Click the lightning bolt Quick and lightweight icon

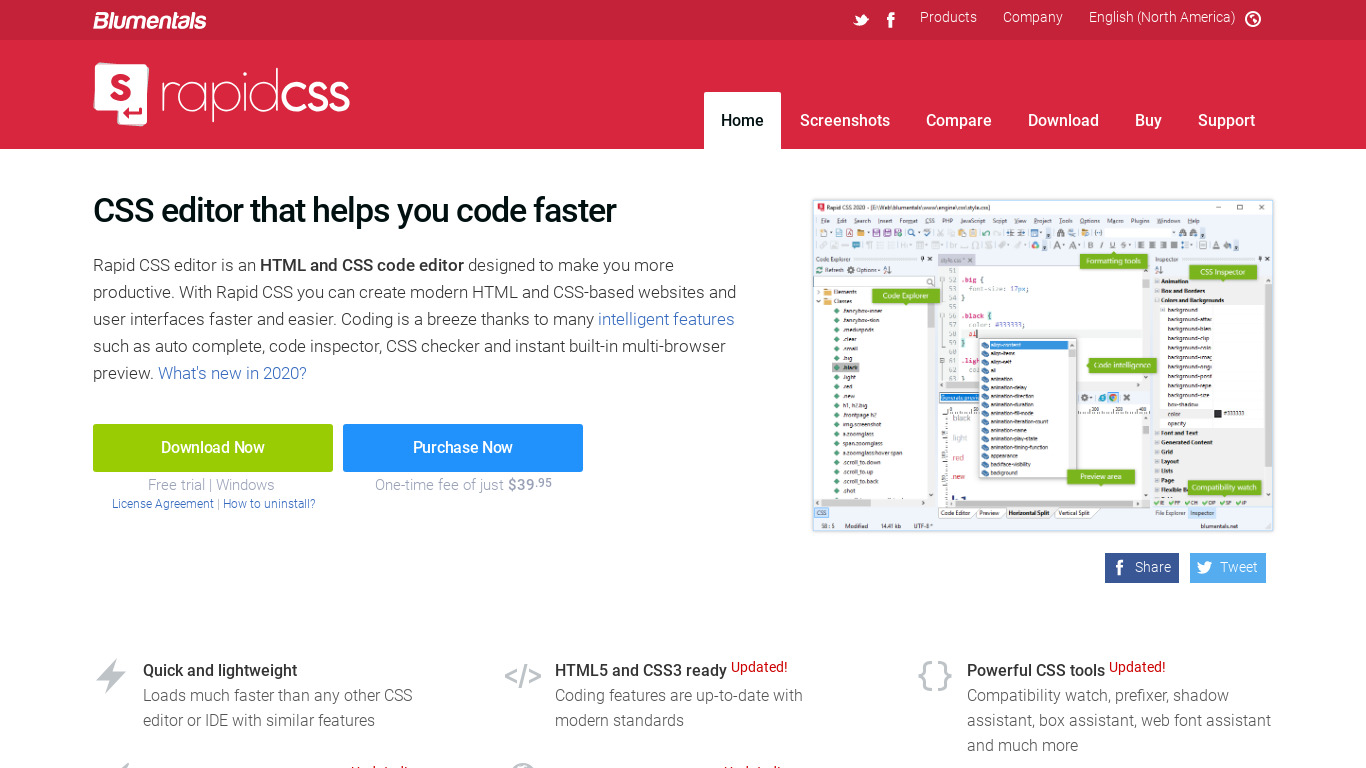tap(111, 676)
